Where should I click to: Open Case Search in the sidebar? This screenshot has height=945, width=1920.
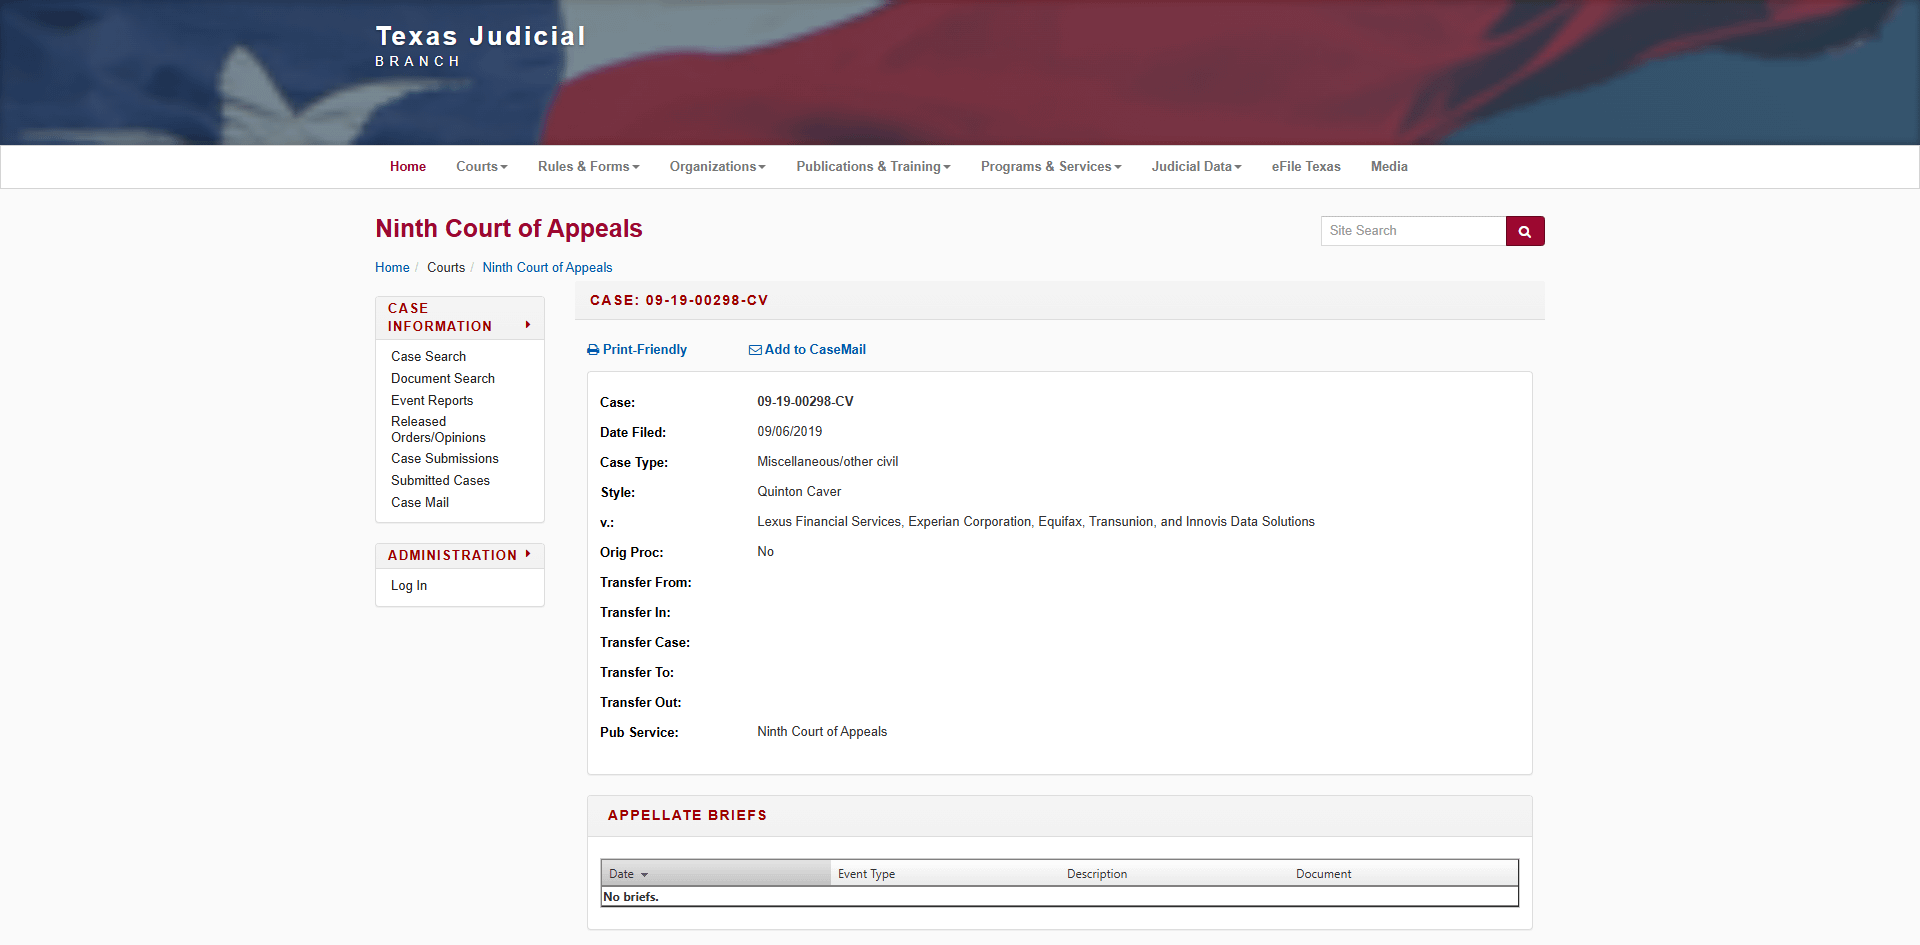(428, 357)
